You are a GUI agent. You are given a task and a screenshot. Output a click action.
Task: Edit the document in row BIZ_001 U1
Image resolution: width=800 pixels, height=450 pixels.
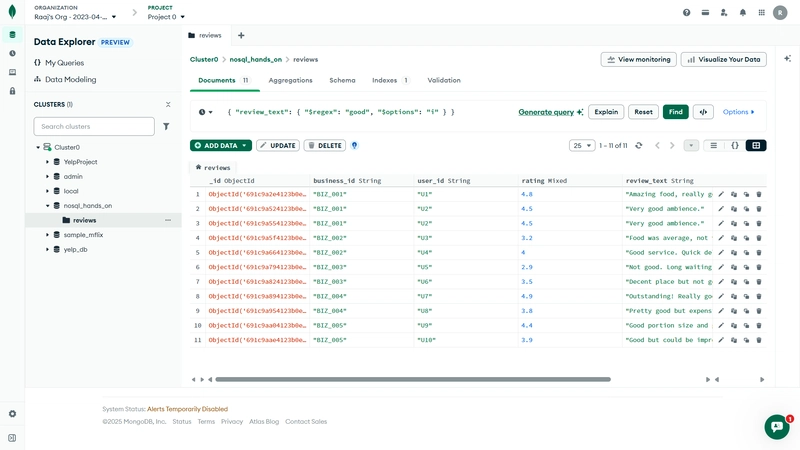(x=721, y=194)
